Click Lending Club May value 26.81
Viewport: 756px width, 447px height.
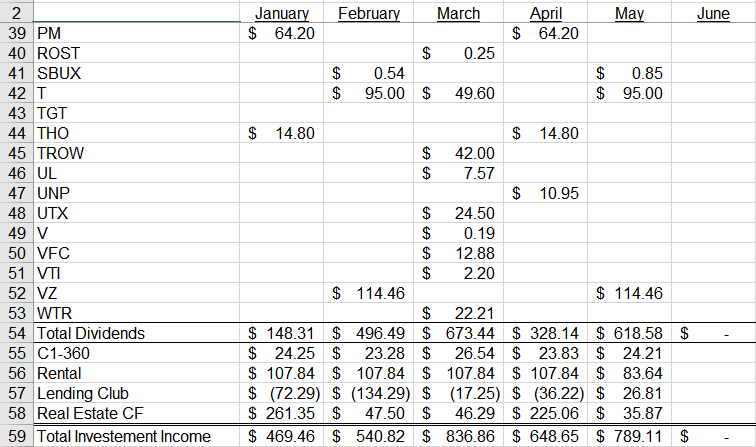tap(629, 393)
